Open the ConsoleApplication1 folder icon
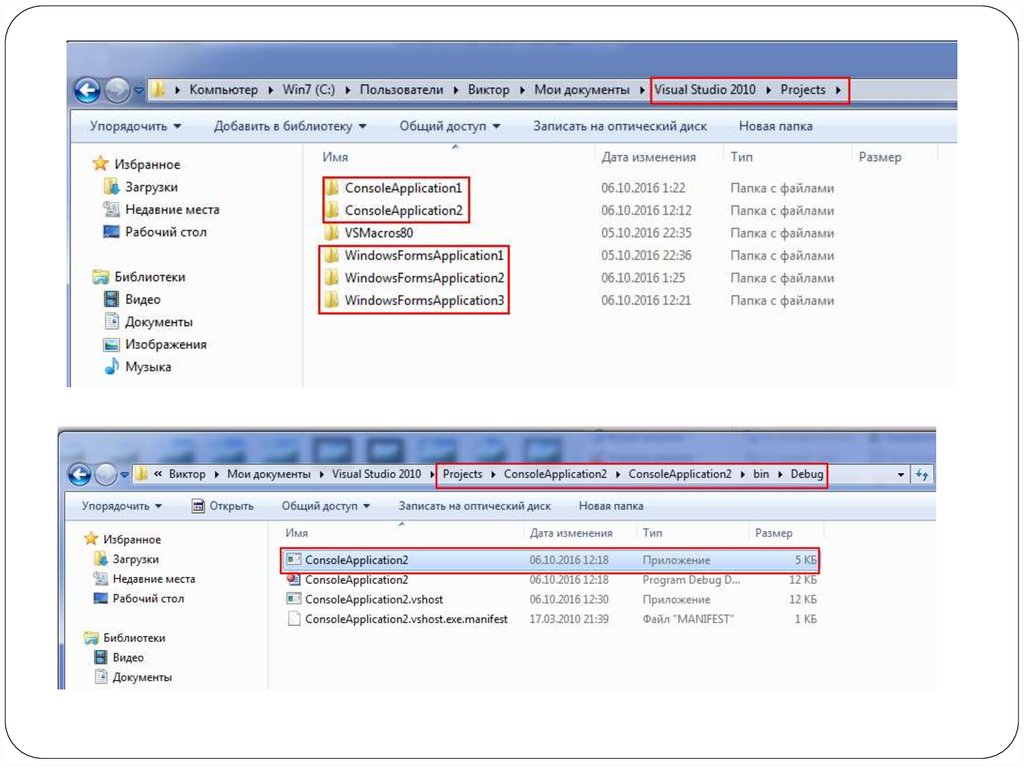Viewport: 1024px width, 767px height. click(331, 188)
